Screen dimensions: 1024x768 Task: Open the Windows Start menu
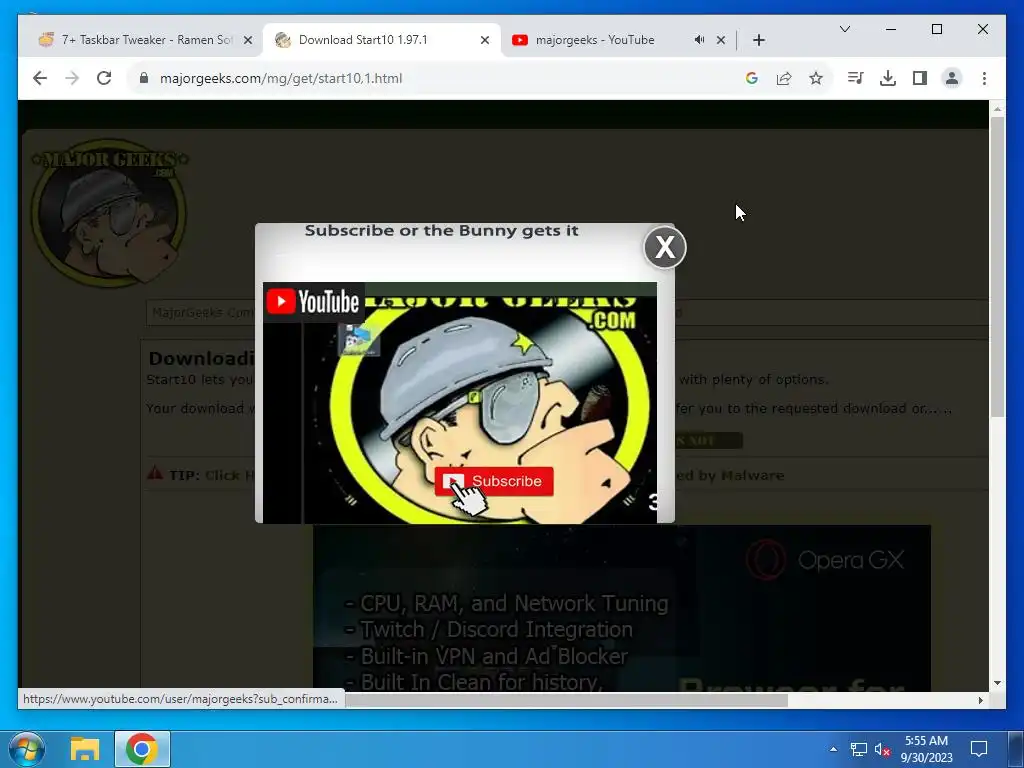[27, 749]
